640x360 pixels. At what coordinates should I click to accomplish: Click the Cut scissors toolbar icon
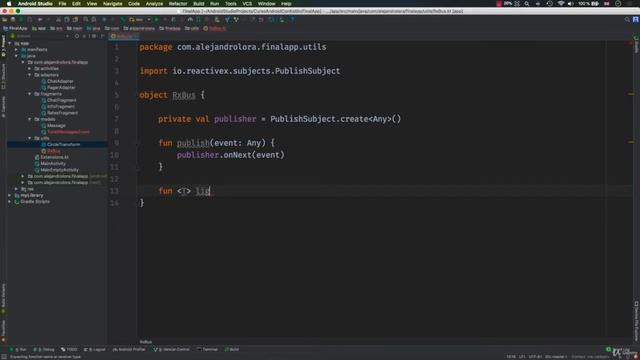point(58,20)
